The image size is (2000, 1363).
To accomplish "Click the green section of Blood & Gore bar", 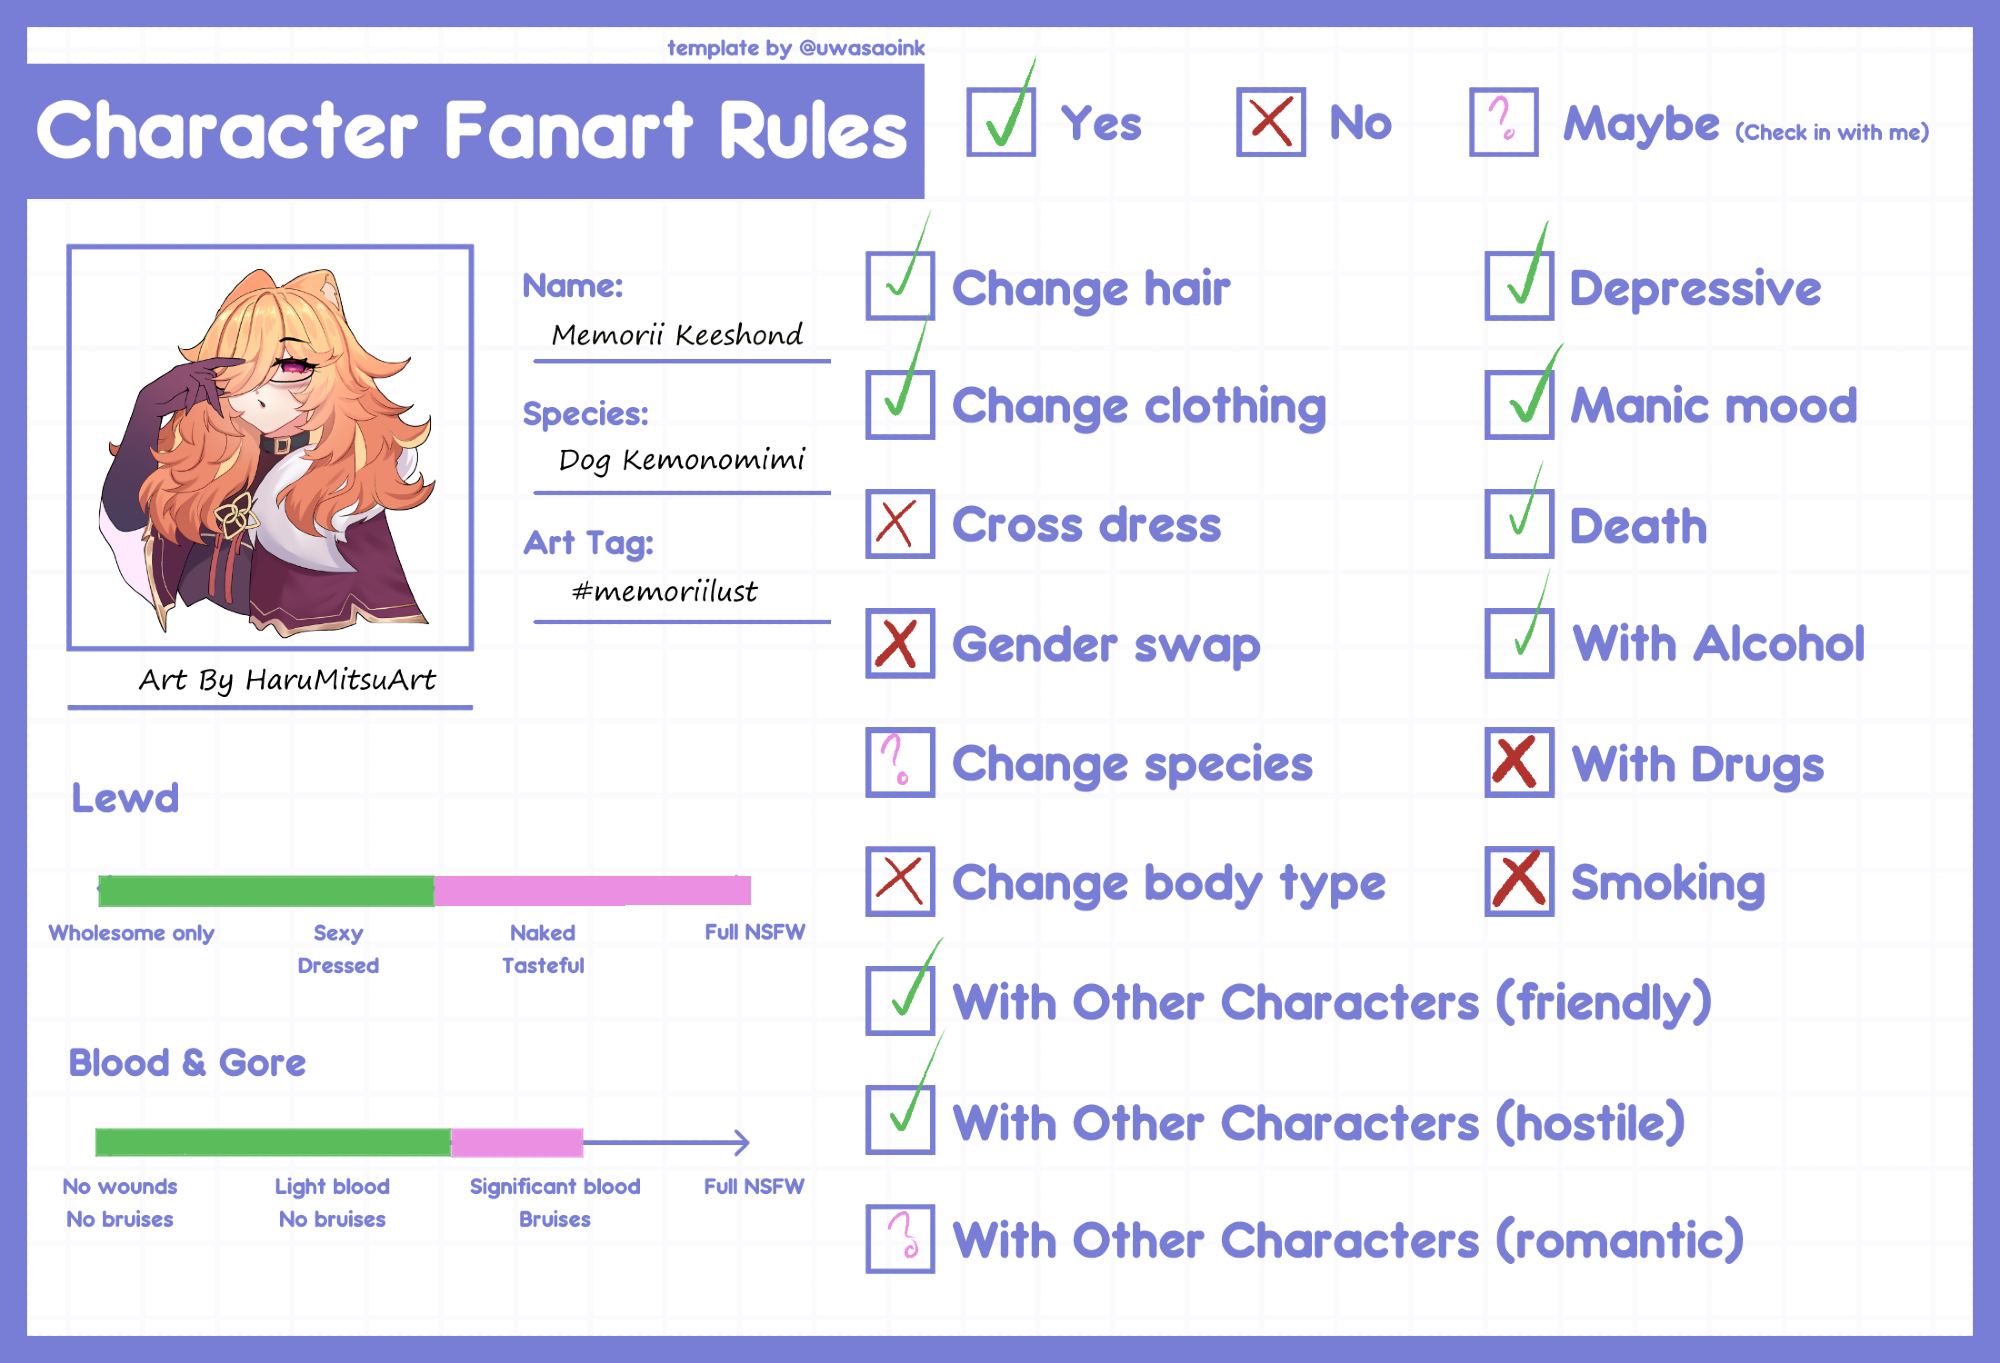I will point(273,1142).
